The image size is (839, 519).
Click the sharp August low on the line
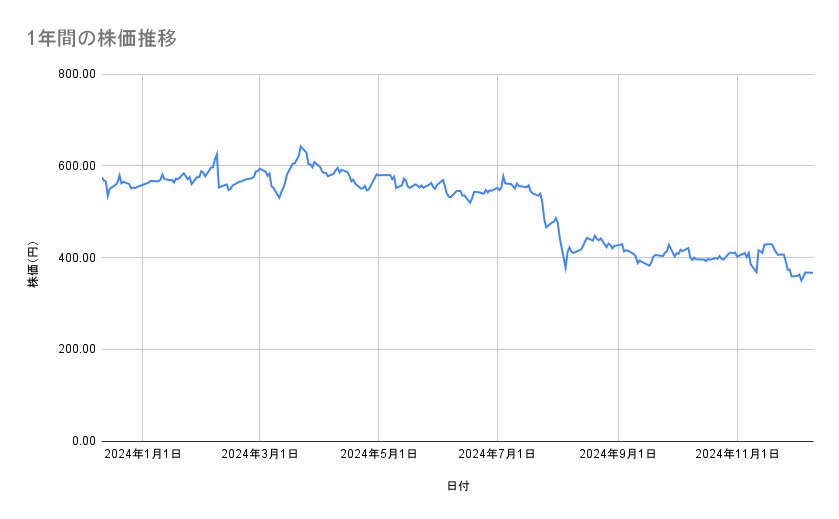point(565,269)
